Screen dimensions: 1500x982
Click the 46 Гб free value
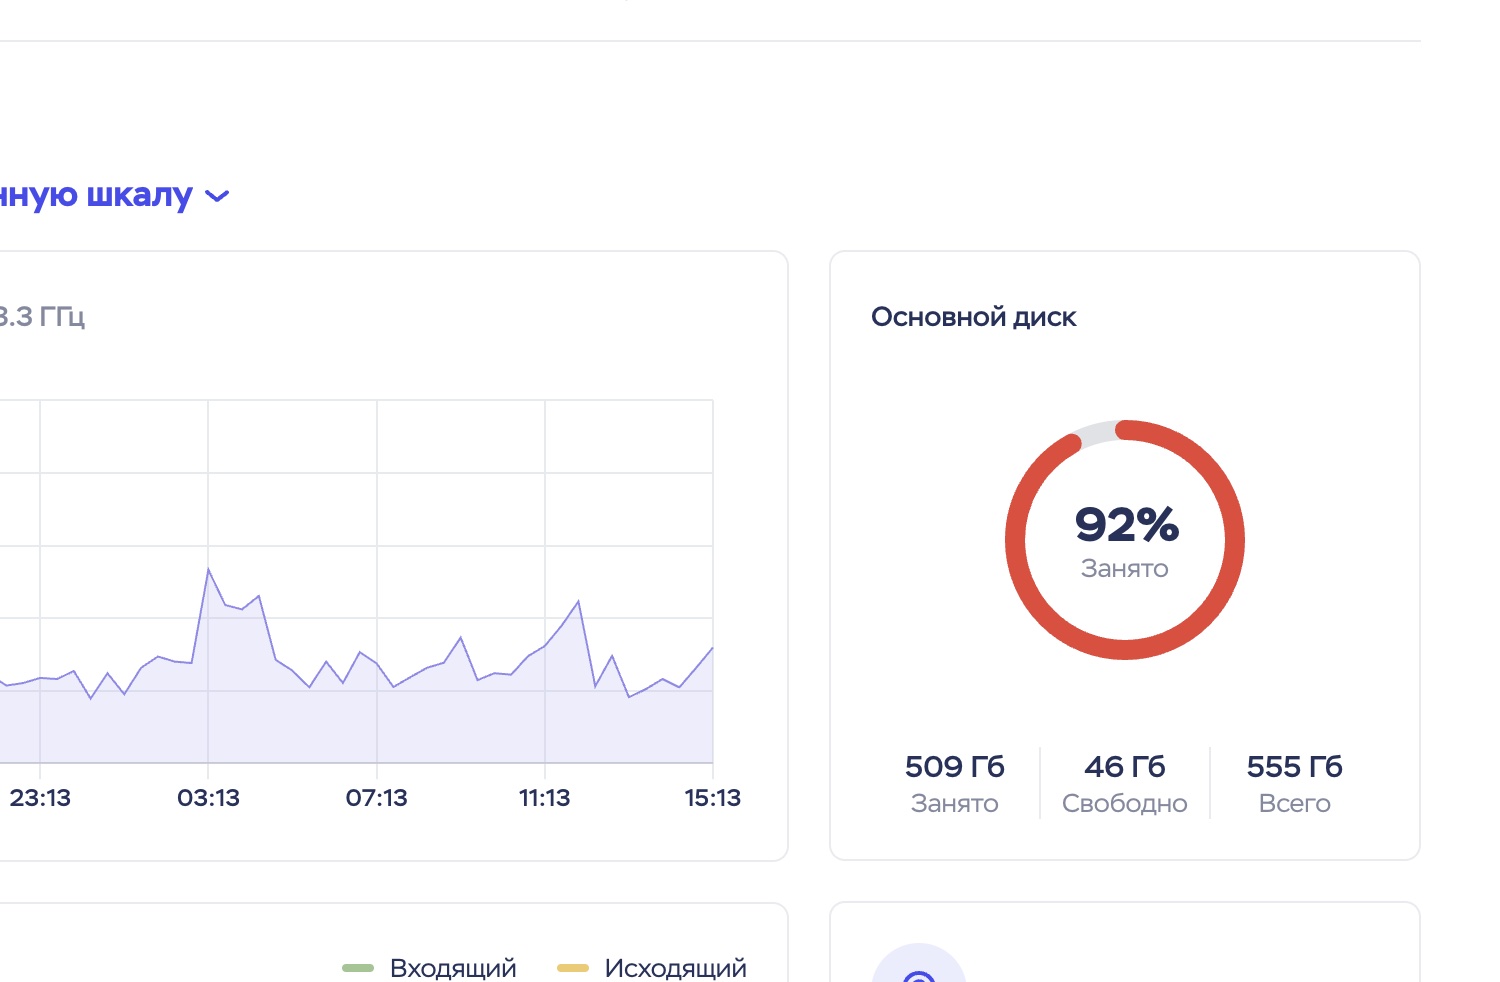(1125, 767)
